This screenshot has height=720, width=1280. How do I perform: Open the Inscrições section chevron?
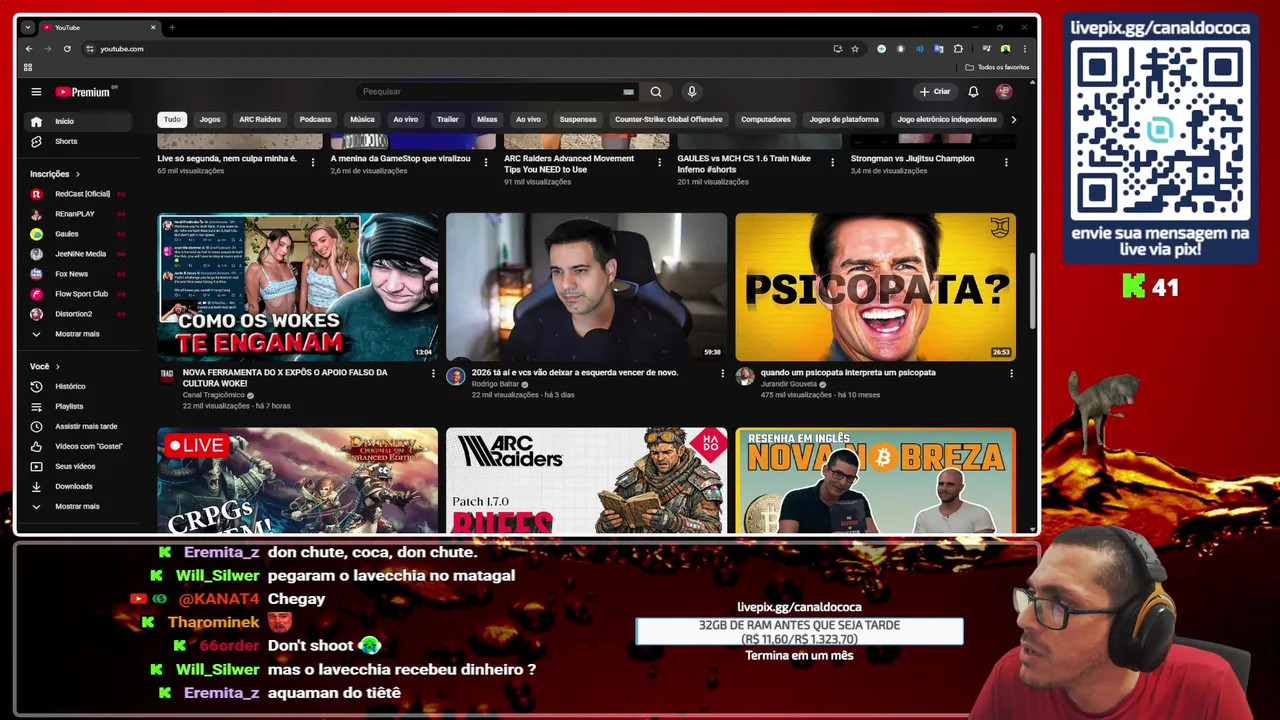pyautogui.click(x=78, y=174)
